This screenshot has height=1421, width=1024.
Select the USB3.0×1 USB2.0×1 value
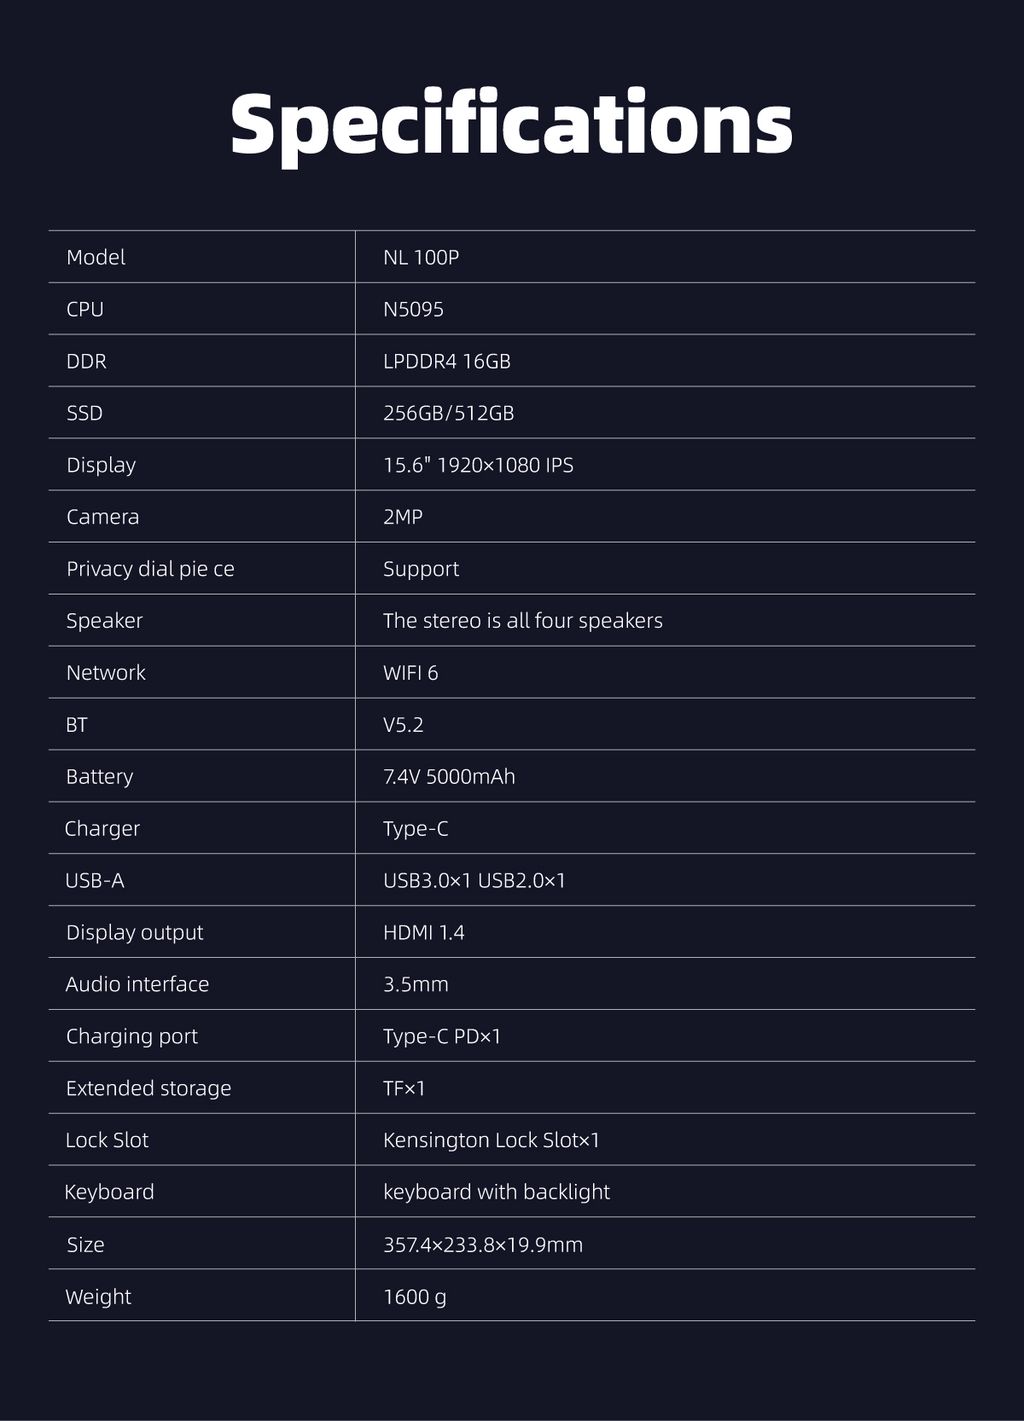tap(474, 881)
